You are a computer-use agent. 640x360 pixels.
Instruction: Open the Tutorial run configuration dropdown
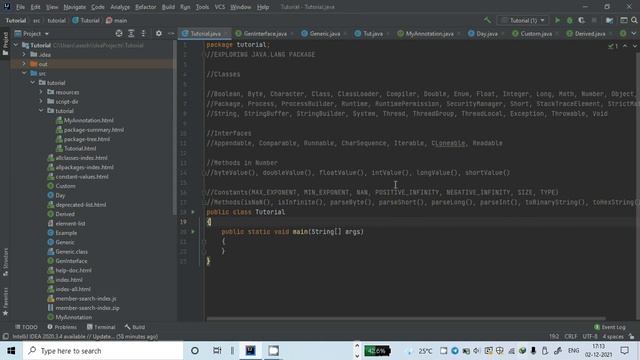click(x=523, y=20)
